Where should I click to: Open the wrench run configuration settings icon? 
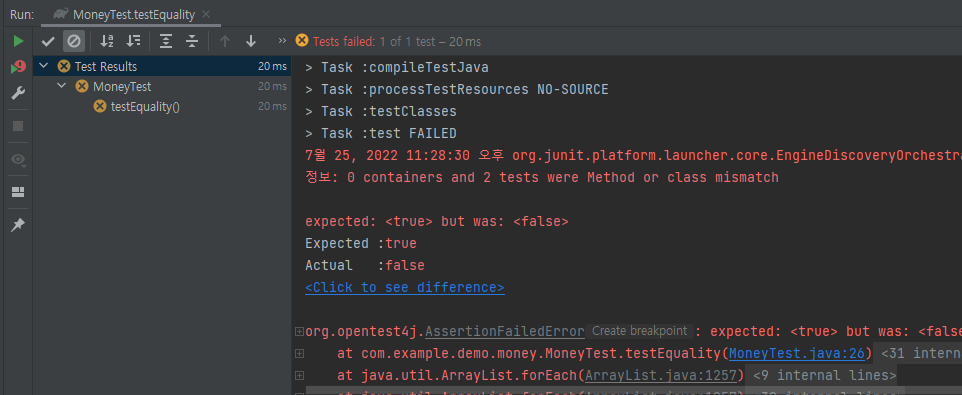tap(18, 93)
